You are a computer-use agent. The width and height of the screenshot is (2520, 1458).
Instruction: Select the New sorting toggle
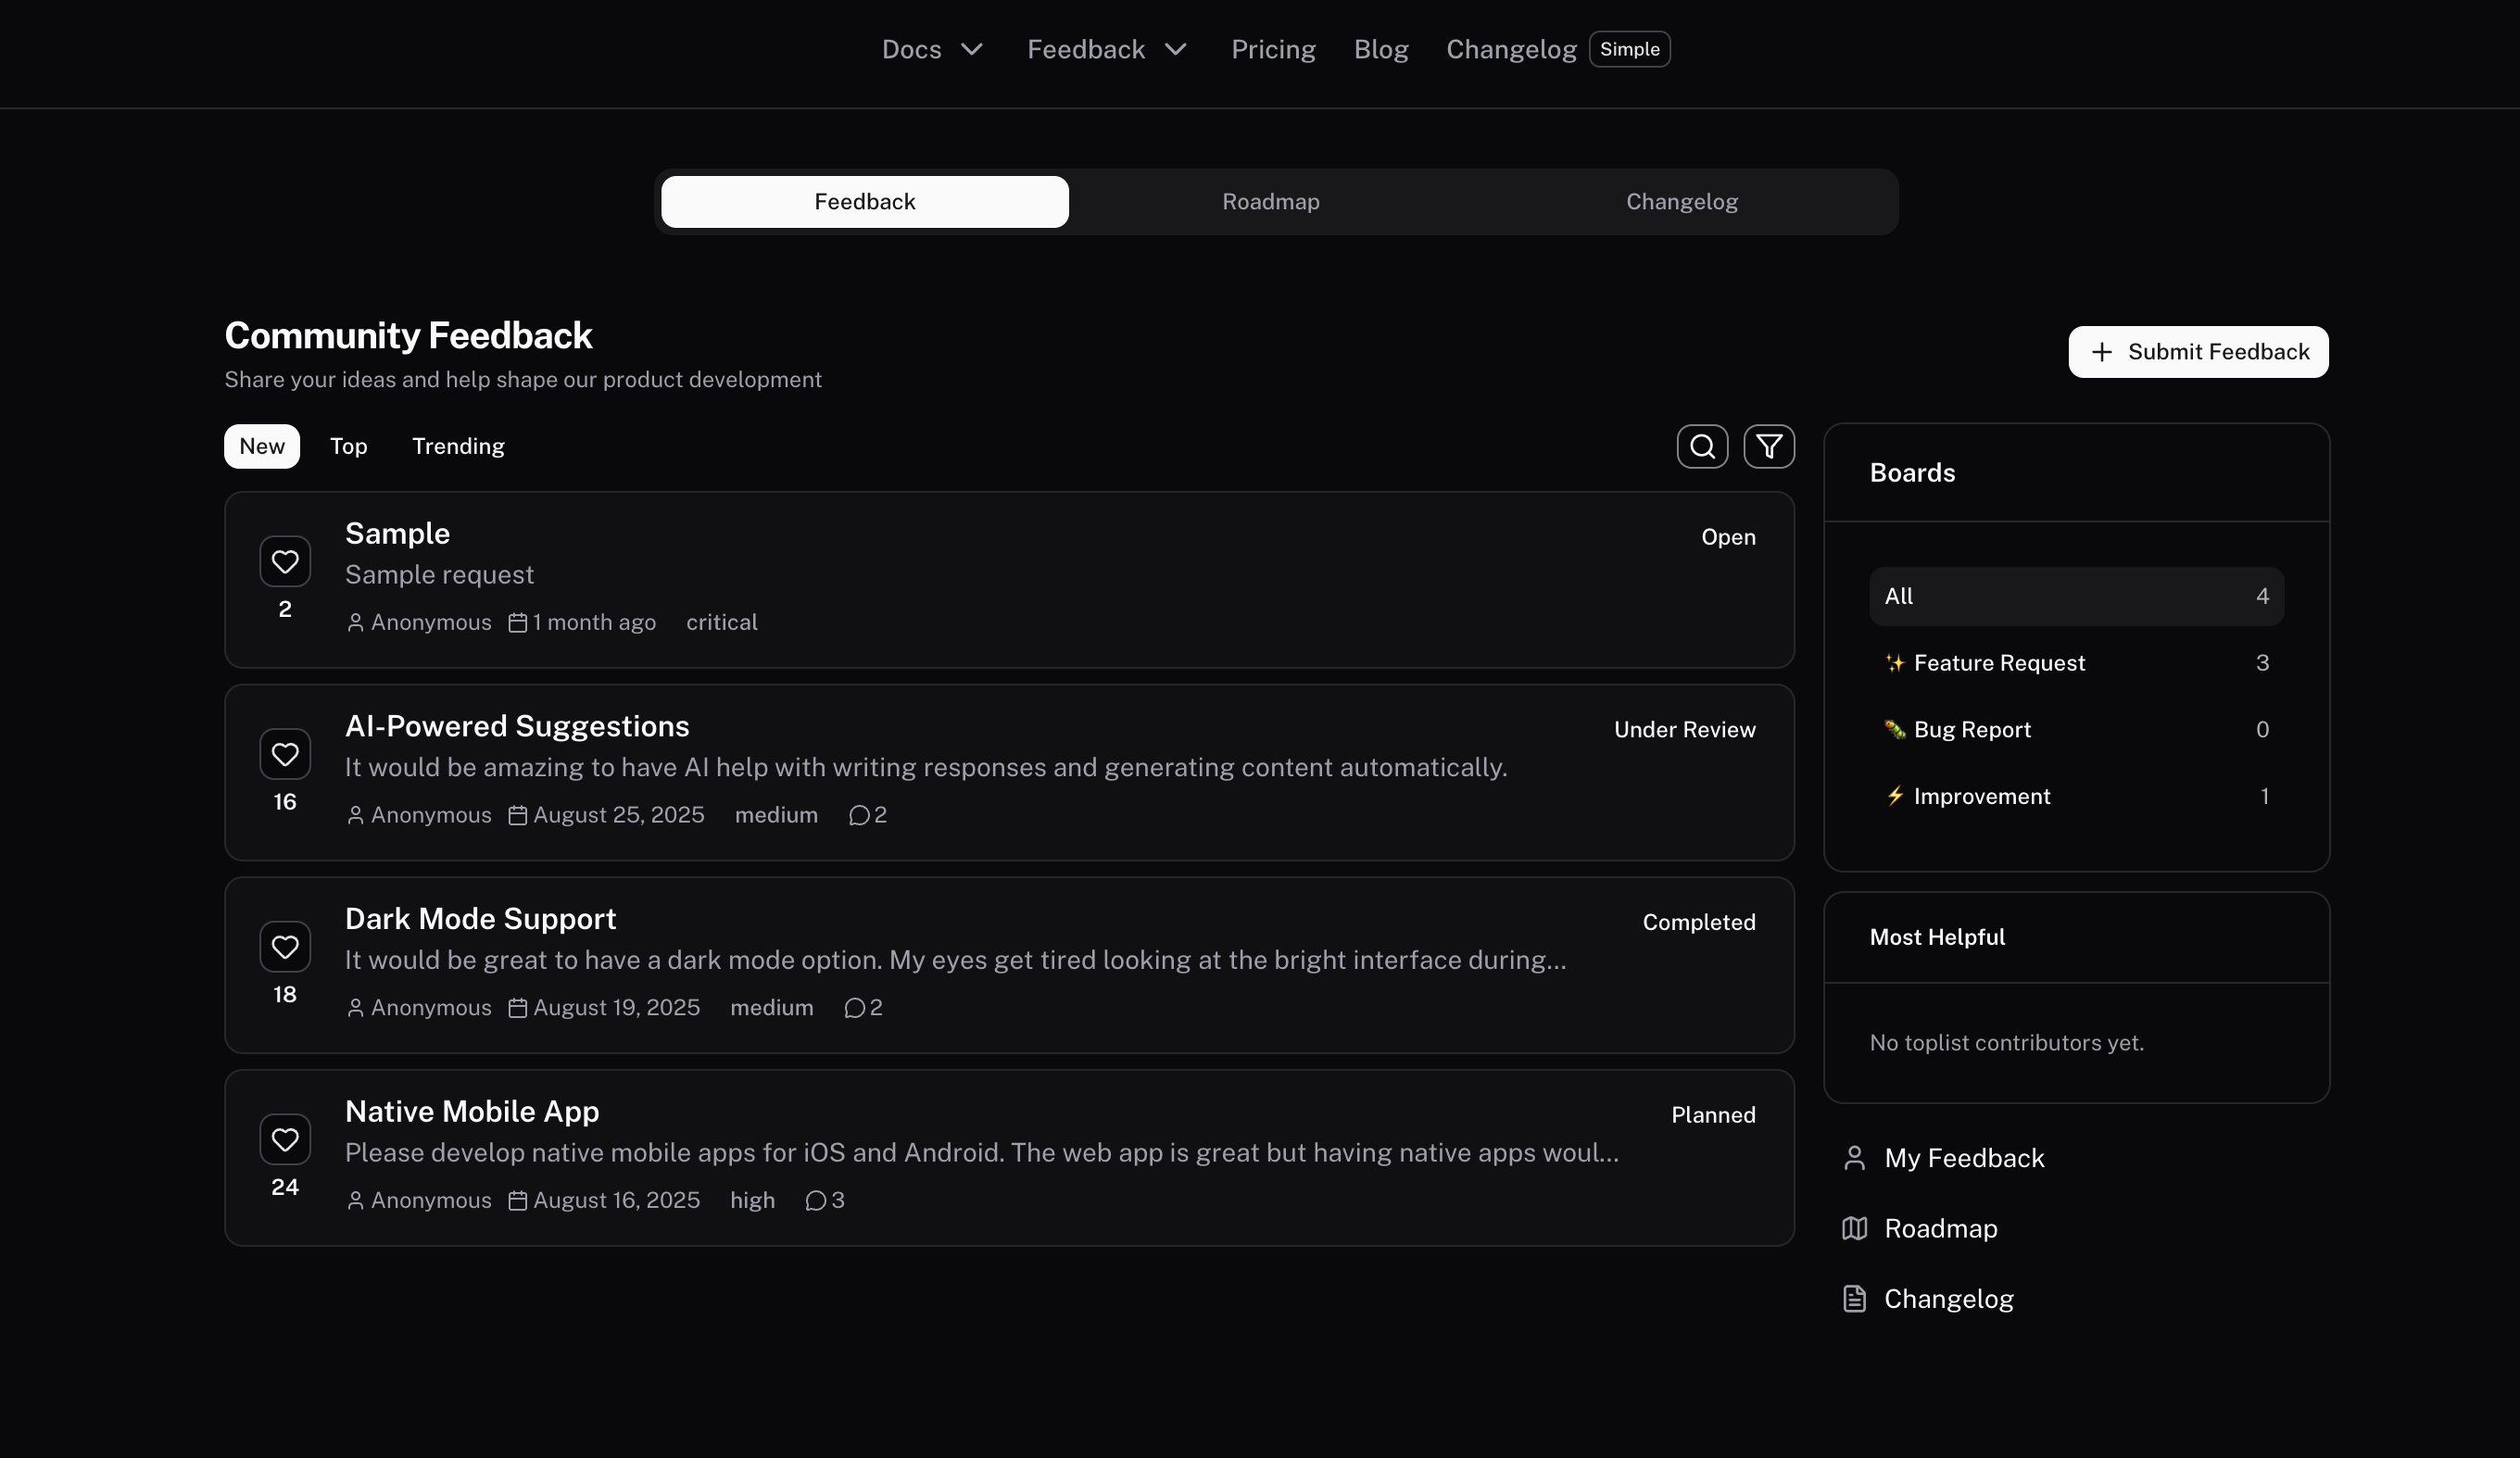261,446
